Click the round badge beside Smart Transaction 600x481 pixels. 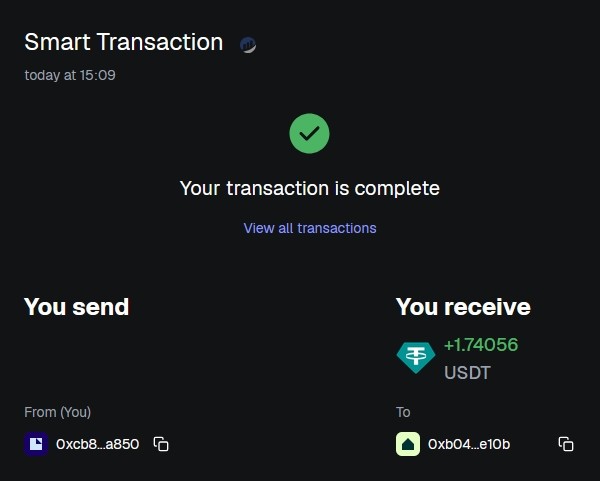(x=248, y=45)
